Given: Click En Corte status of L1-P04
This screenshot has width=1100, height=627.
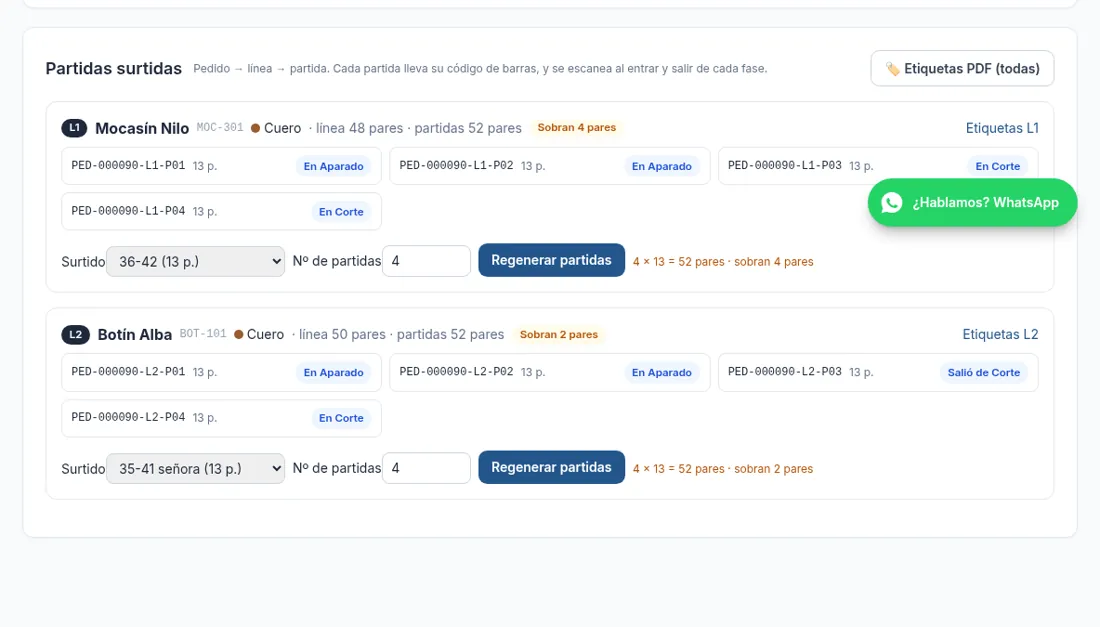Looking at the screenshot, I should (x=341, y=212).
